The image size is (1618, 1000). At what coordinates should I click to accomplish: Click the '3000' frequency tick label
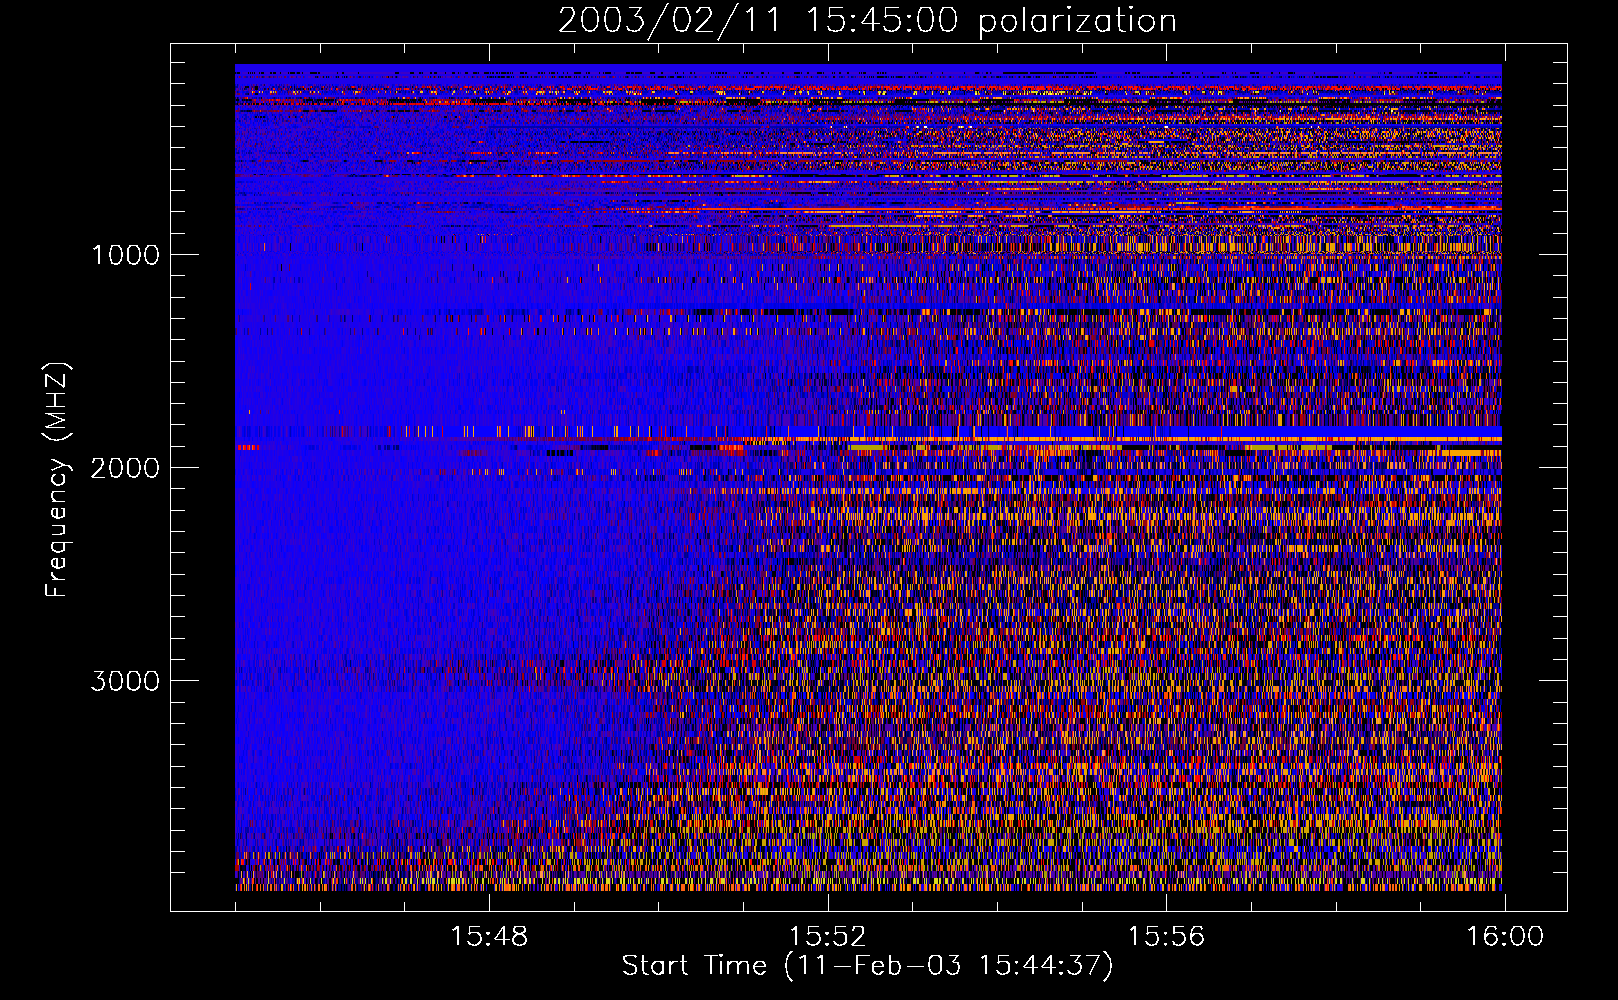(125, 681)
